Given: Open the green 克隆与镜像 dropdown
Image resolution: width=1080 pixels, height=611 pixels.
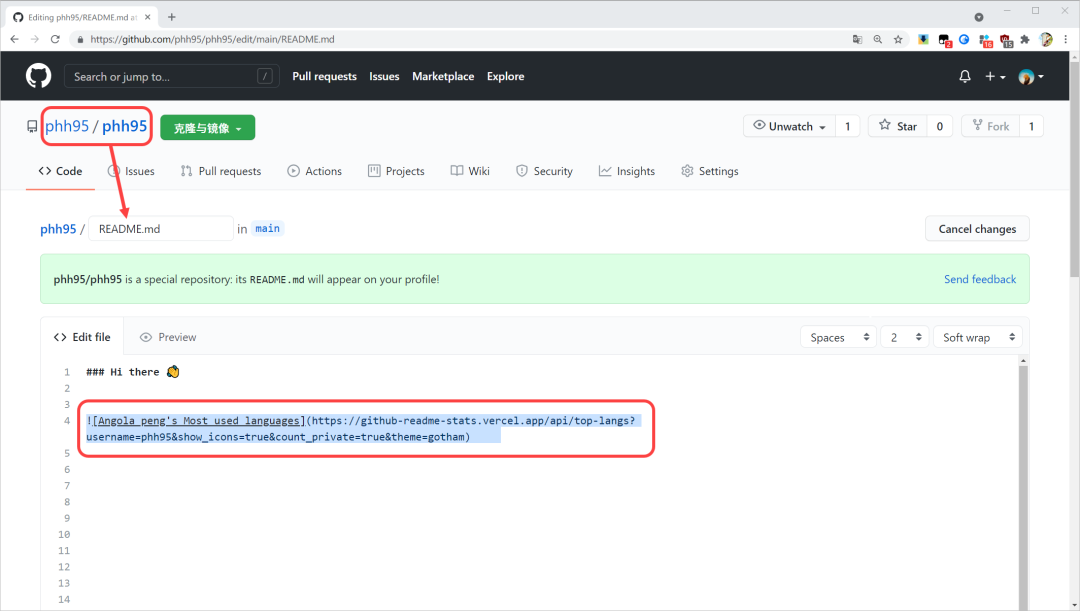Looking at the screenshot, I should click(x=207, y=127).
